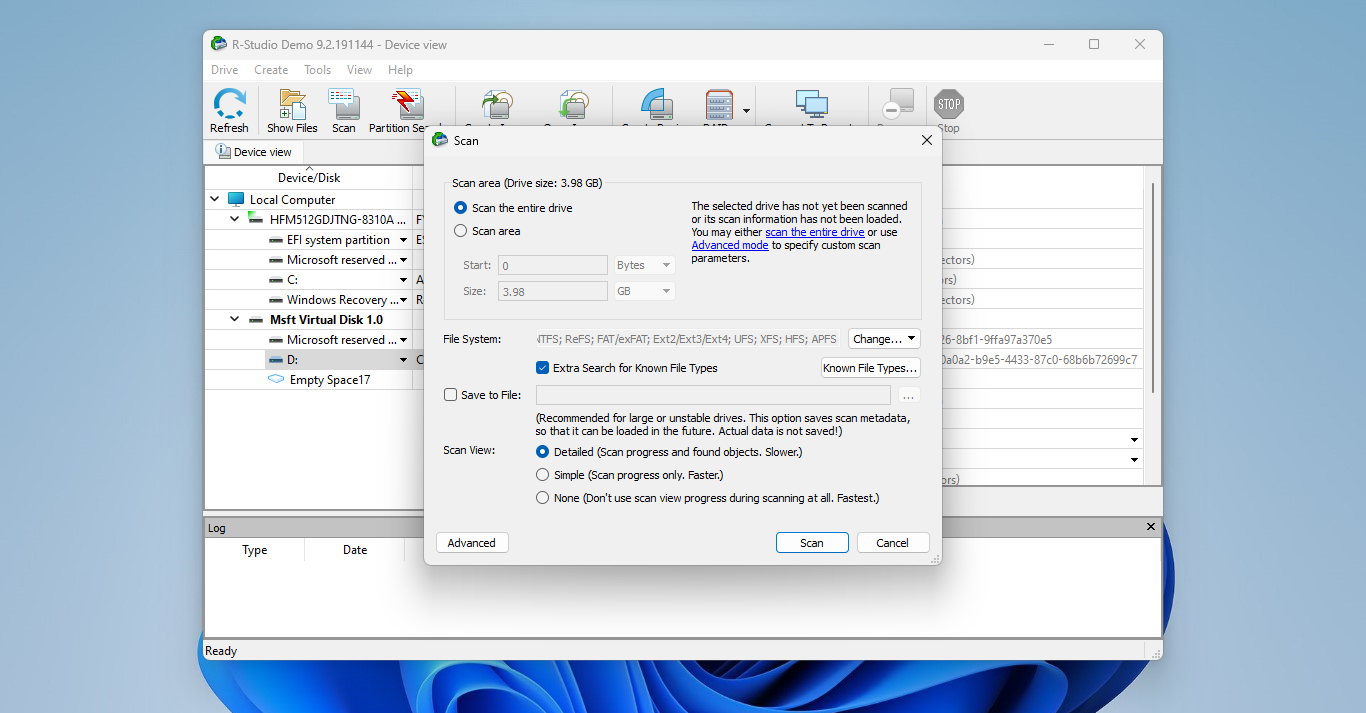Switch to the Device view tab

(254, 152)
